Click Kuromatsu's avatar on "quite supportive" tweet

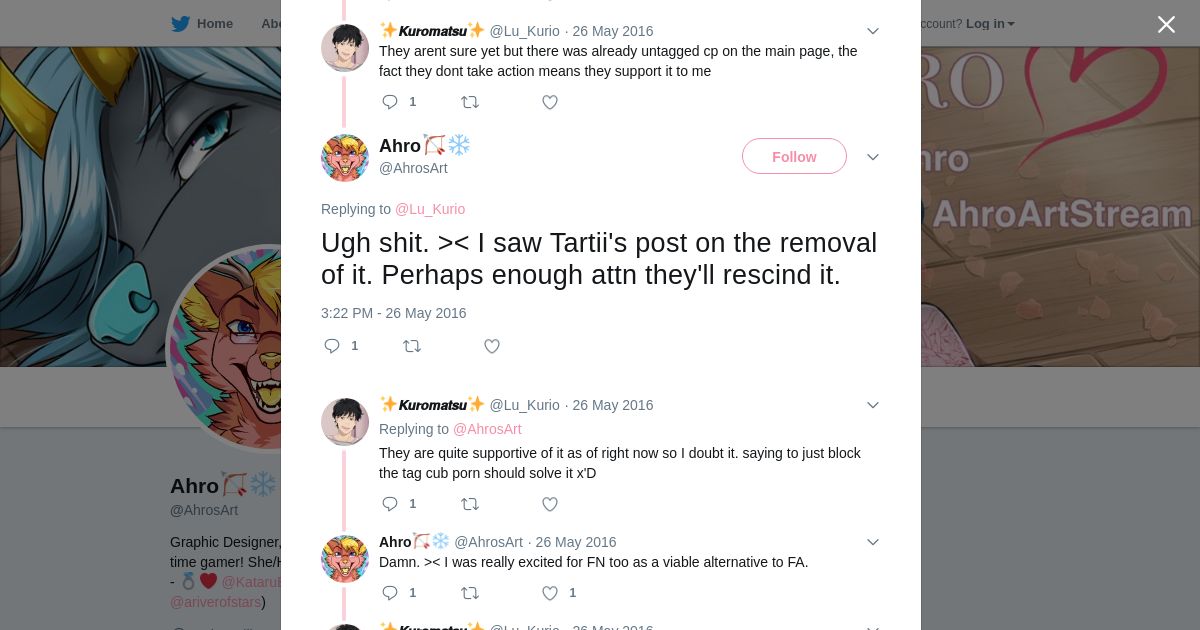click(x=345, y=422)
